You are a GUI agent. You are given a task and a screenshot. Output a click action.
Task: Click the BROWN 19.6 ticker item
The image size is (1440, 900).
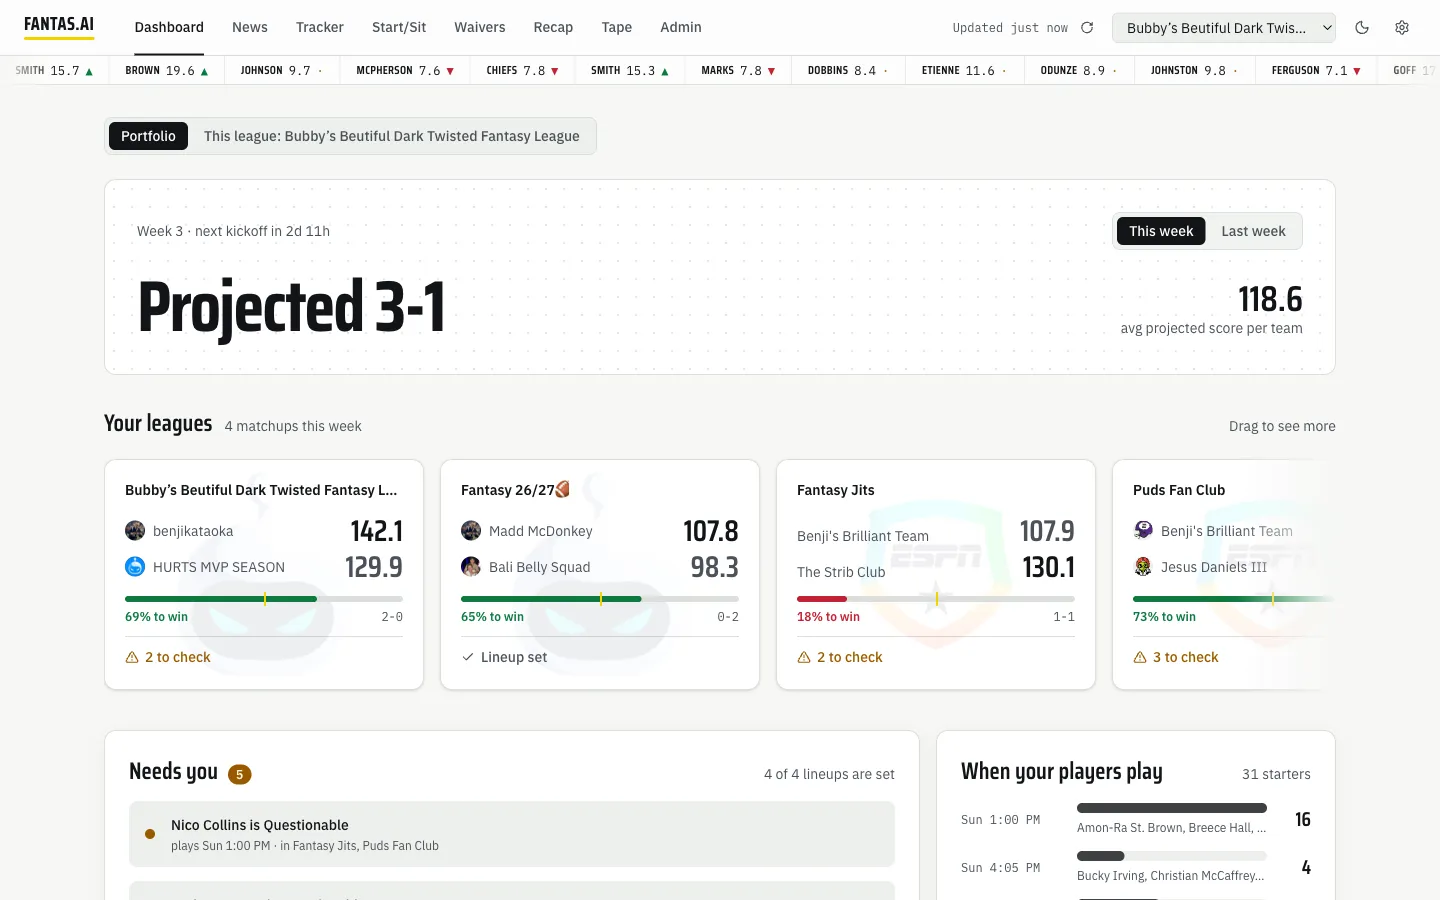coord(167,71)
